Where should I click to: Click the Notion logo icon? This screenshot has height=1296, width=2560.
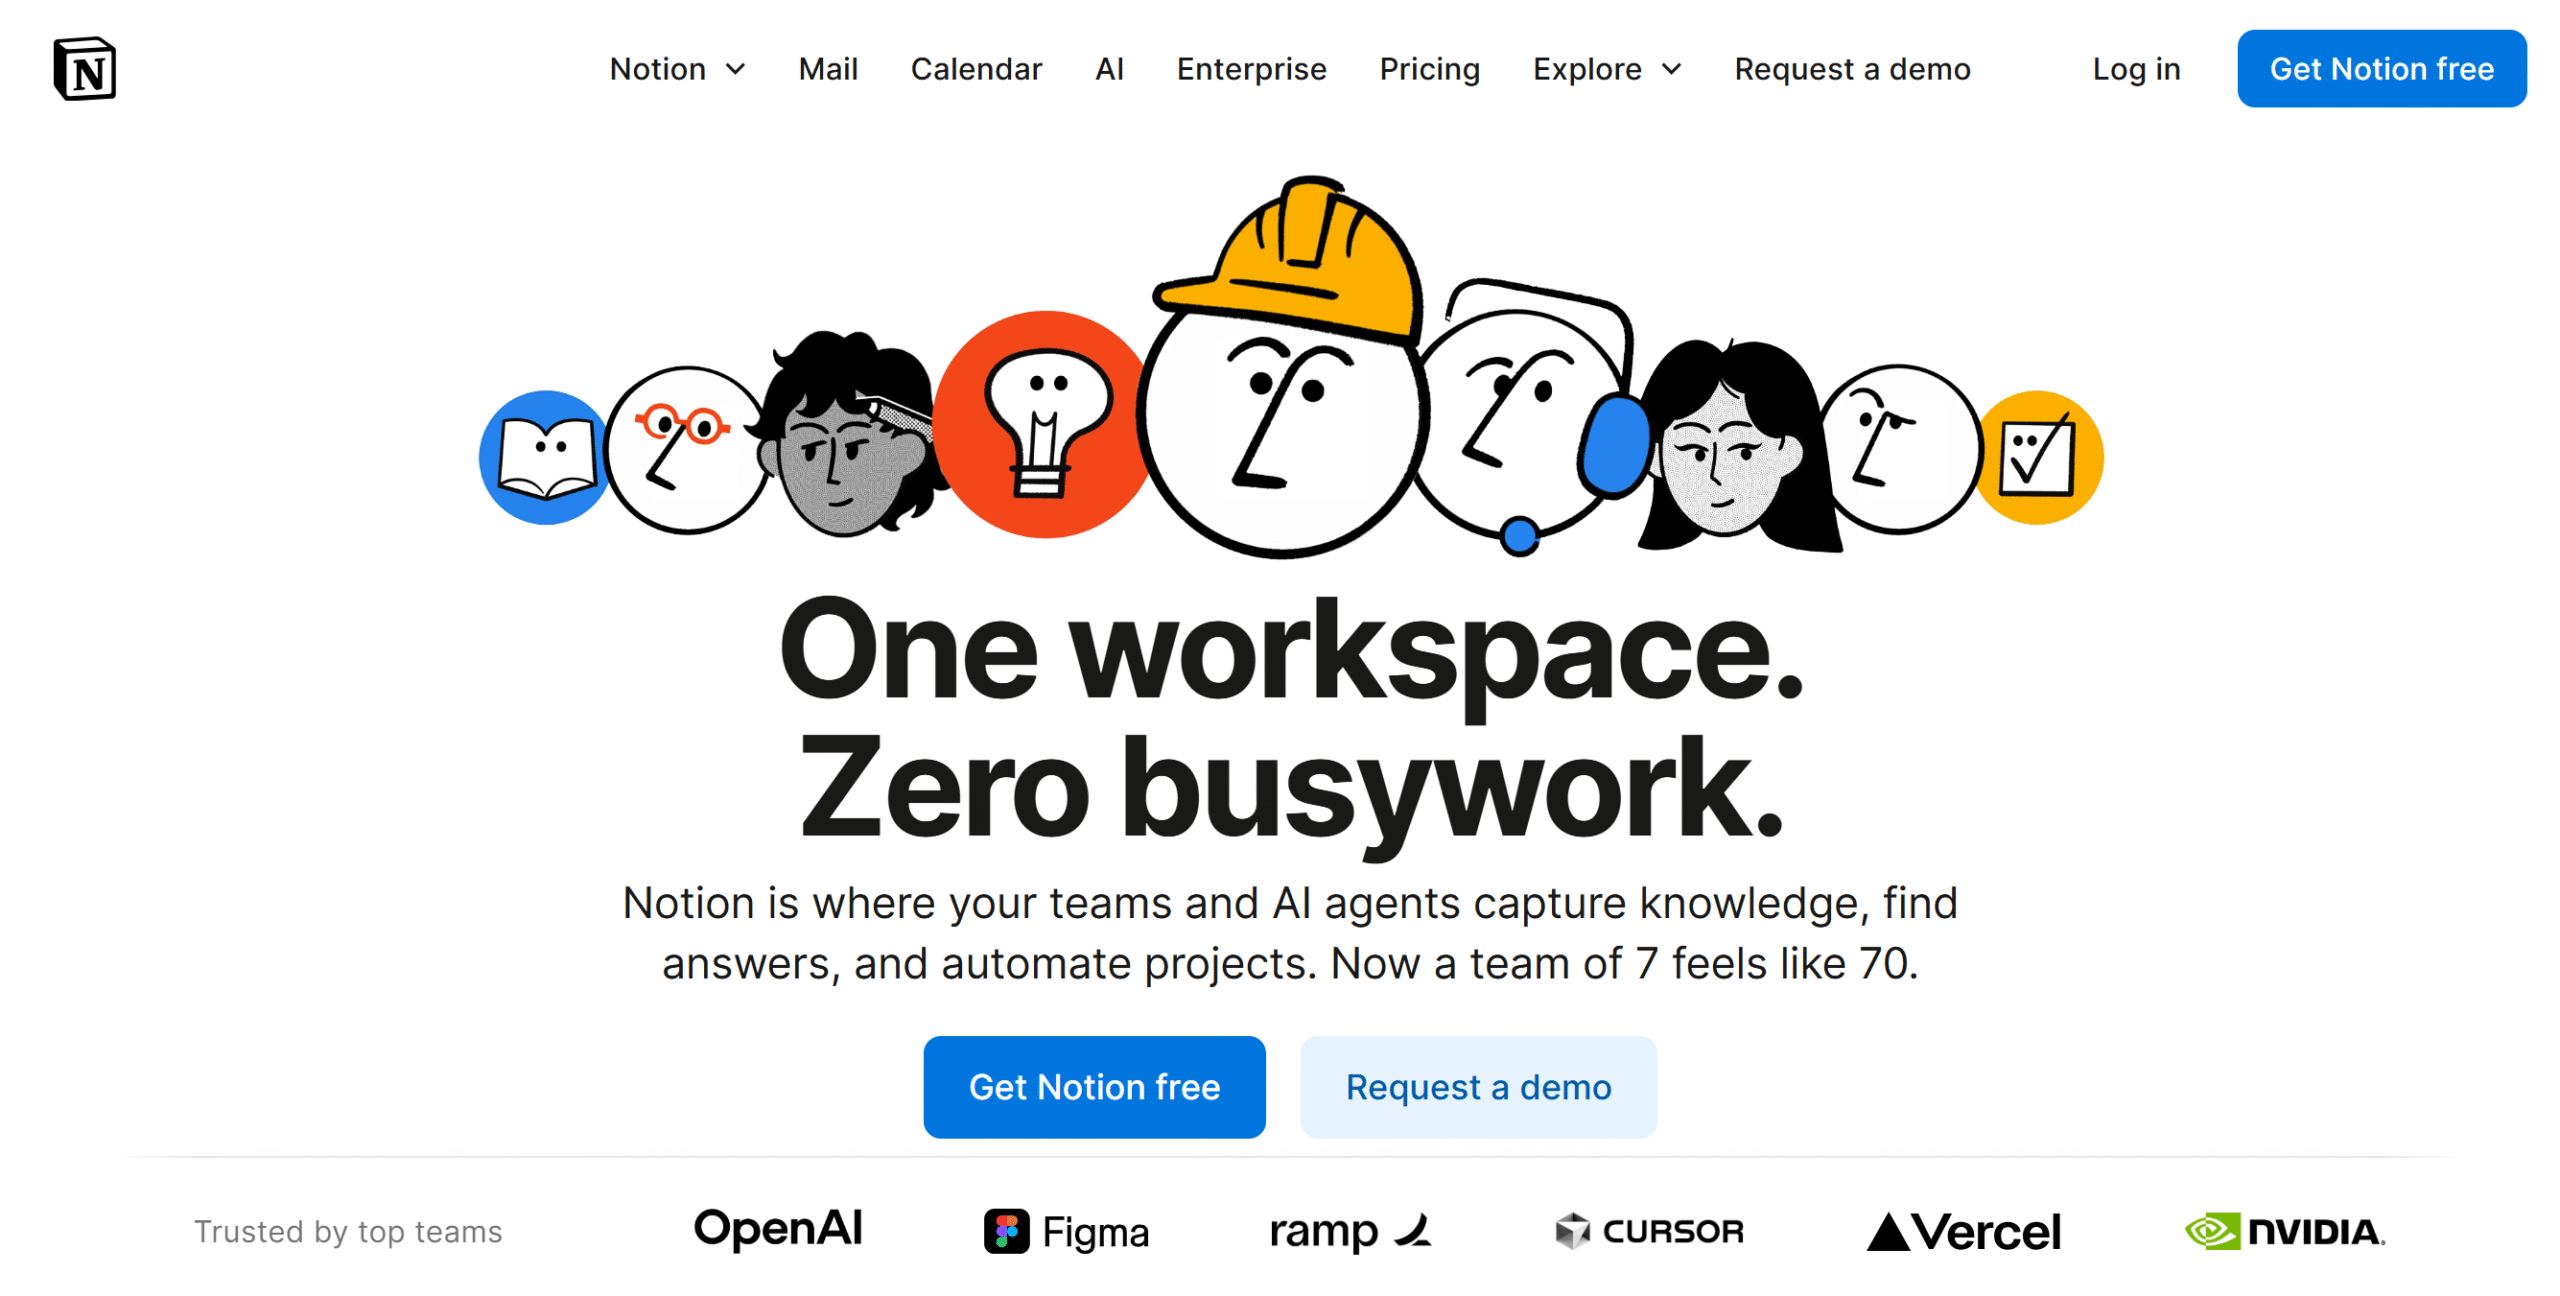click(84, 69)
